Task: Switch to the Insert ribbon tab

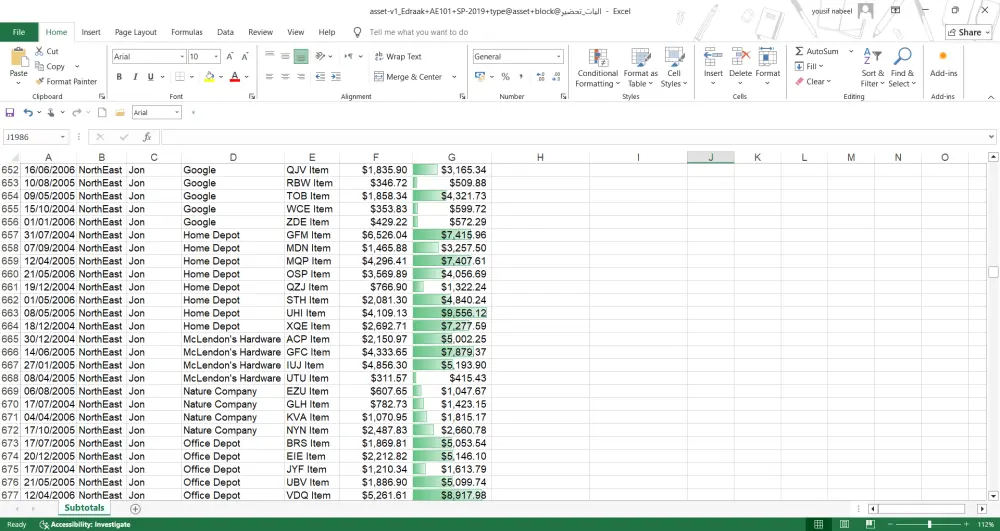Action: 91,32
